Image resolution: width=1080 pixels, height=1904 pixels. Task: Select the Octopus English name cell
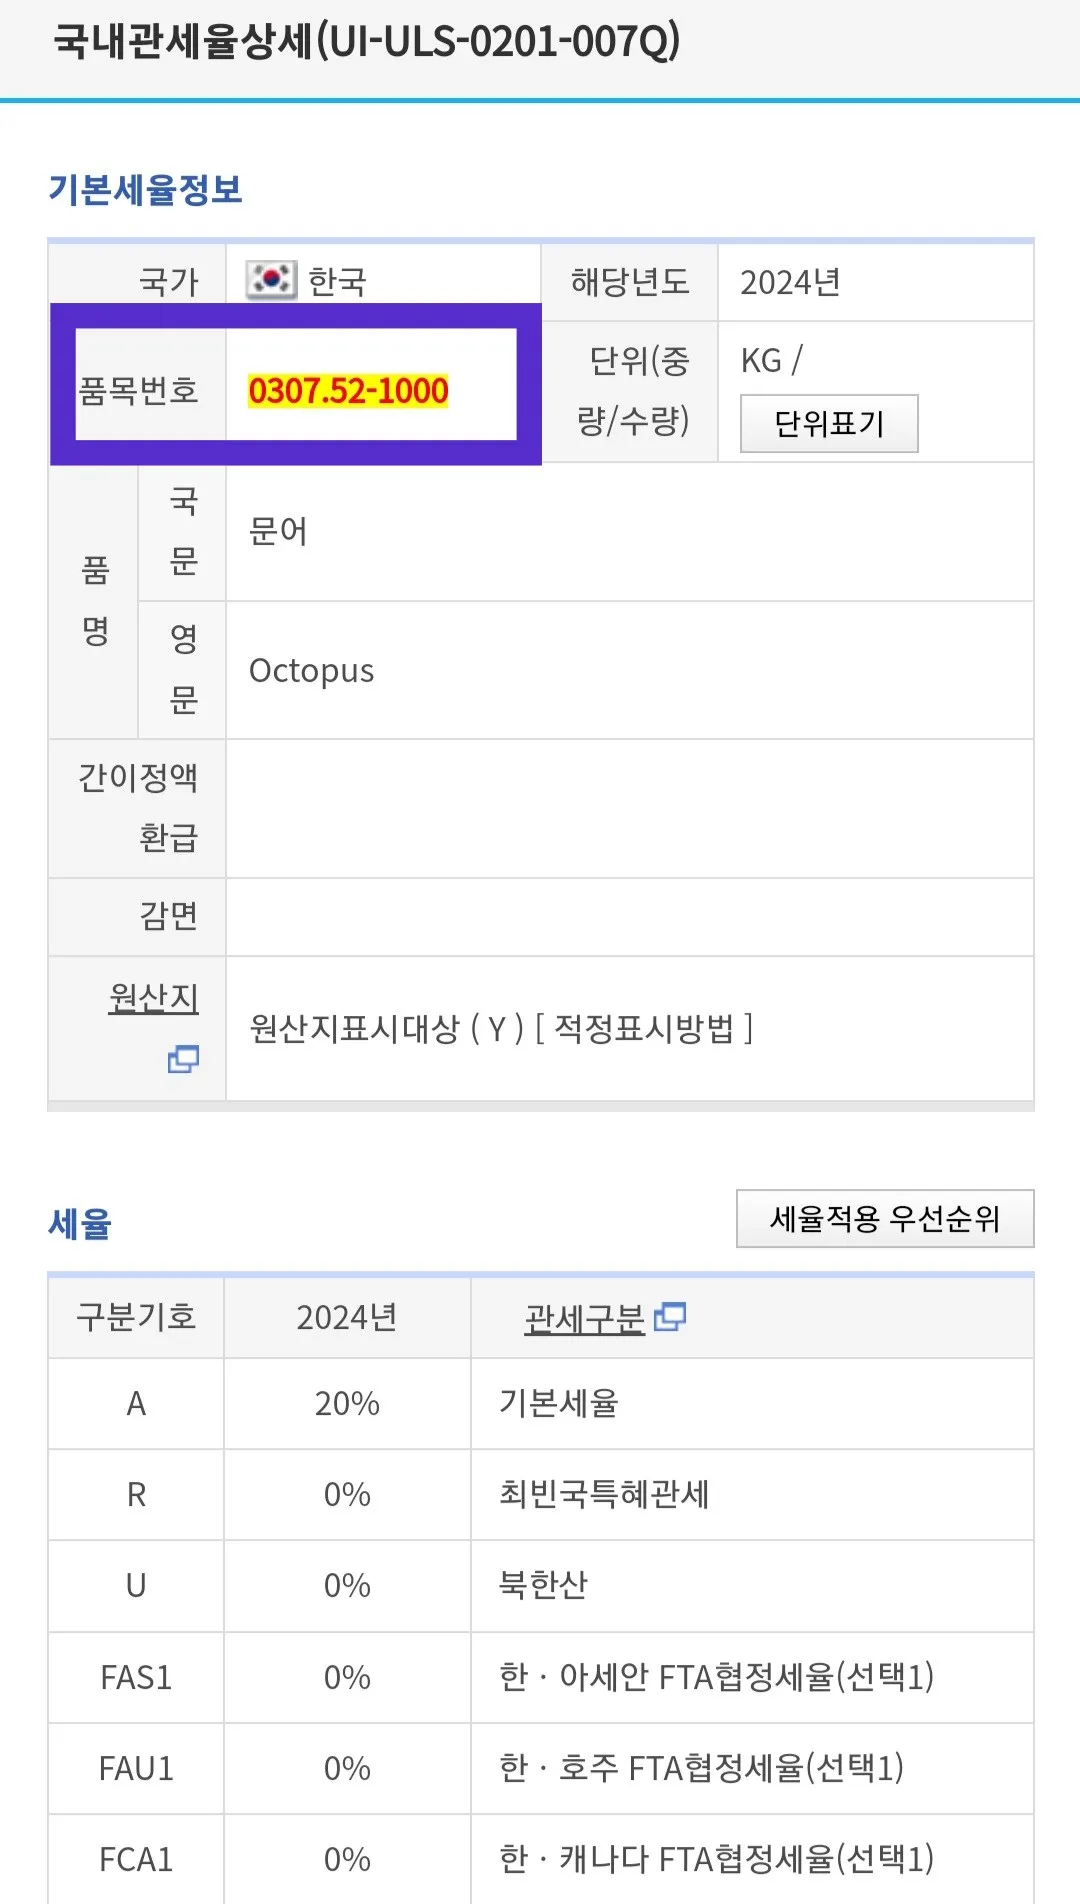[312, 670]
